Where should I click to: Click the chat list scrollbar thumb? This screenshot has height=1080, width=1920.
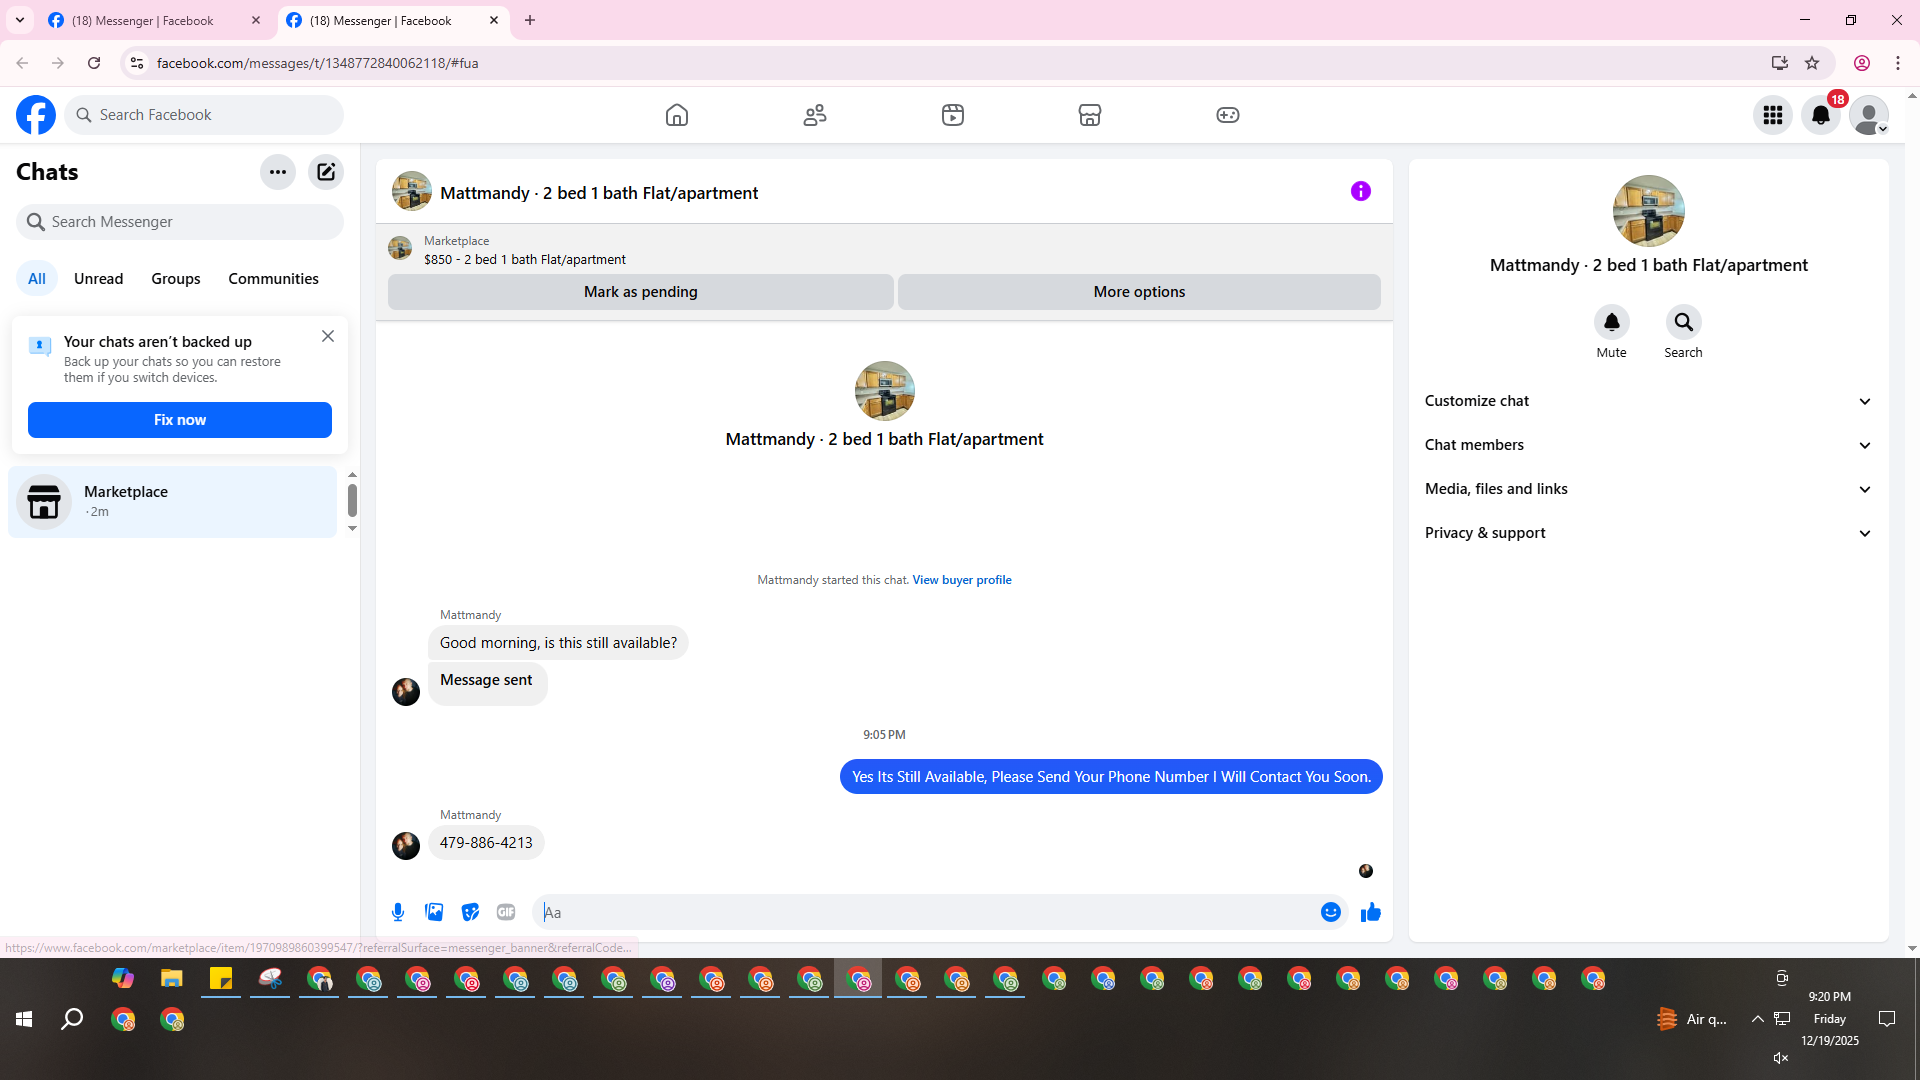click(352, 500)
